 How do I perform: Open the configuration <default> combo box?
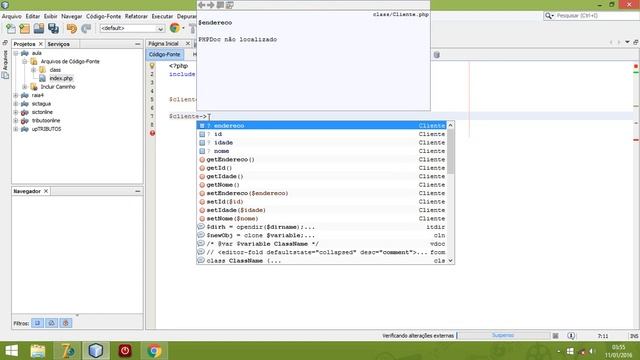click(132, 28)
